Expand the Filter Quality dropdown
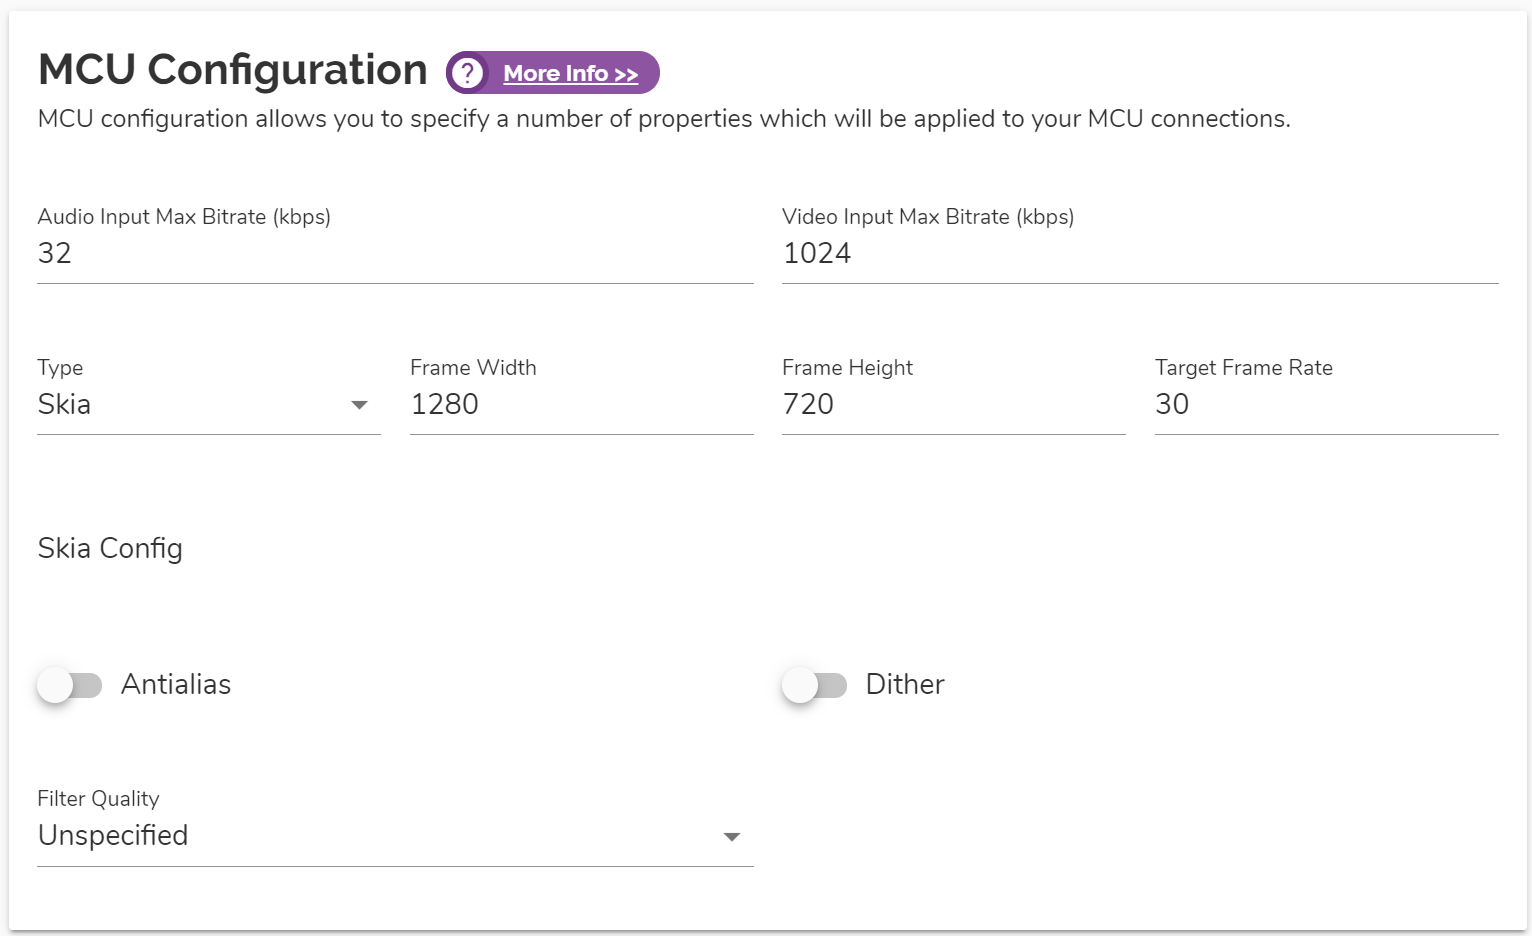Image resolution: width=1532 pixels, height=936 pixels. 395,836
